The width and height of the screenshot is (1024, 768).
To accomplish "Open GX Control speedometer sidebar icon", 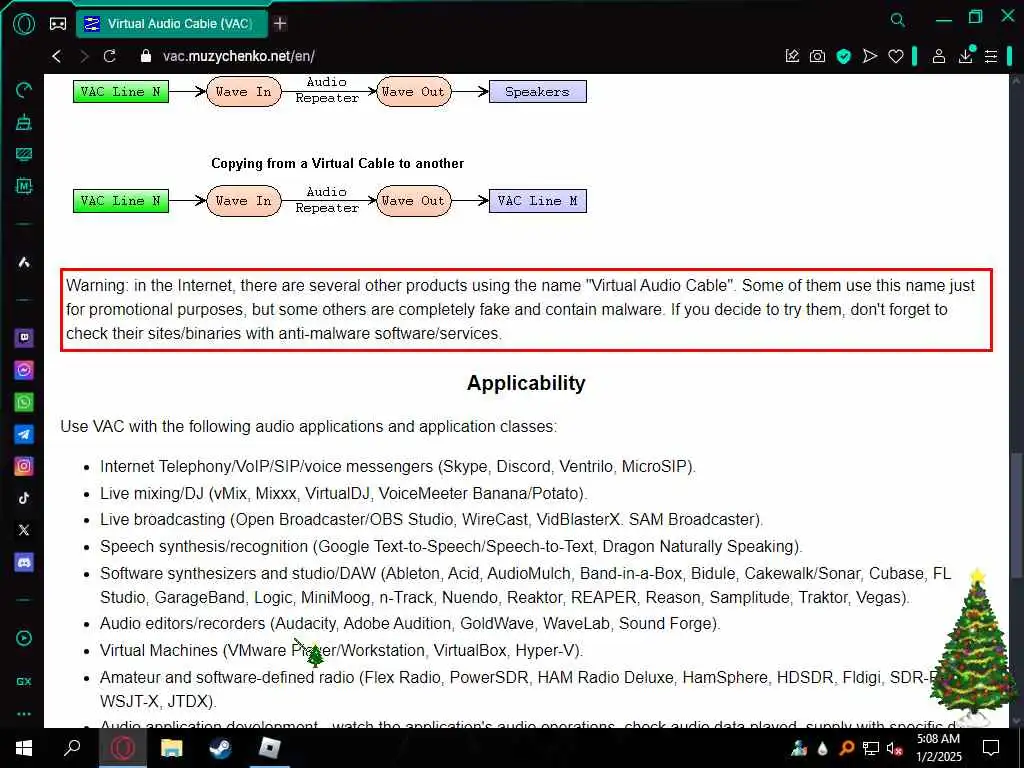I will pos(24,90).
